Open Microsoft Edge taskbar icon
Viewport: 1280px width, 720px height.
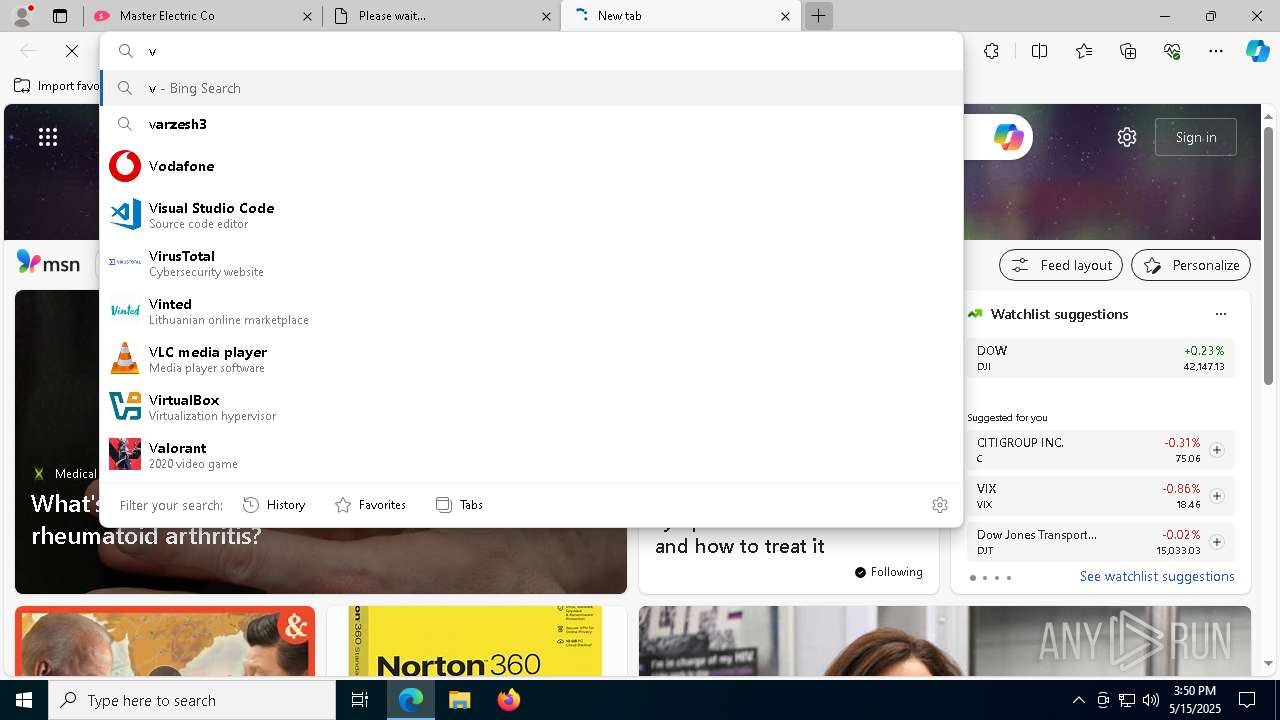411,700
